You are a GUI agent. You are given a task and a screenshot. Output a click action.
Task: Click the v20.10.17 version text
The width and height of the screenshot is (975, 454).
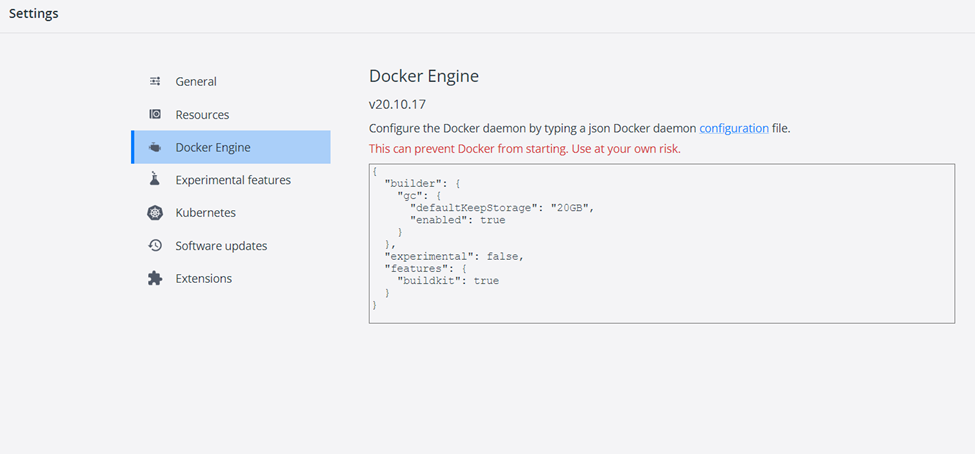(x=397, y=104)
